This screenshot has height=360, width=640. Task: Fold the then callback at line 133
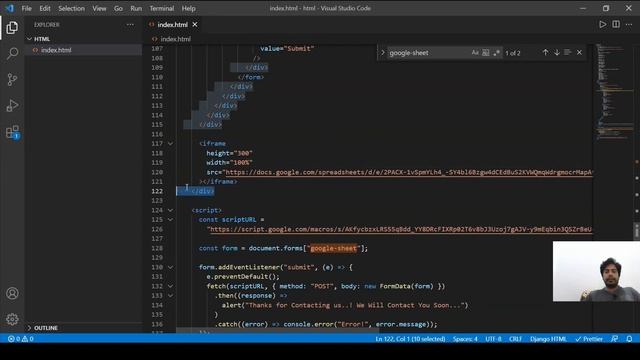(x=170, y=296)
